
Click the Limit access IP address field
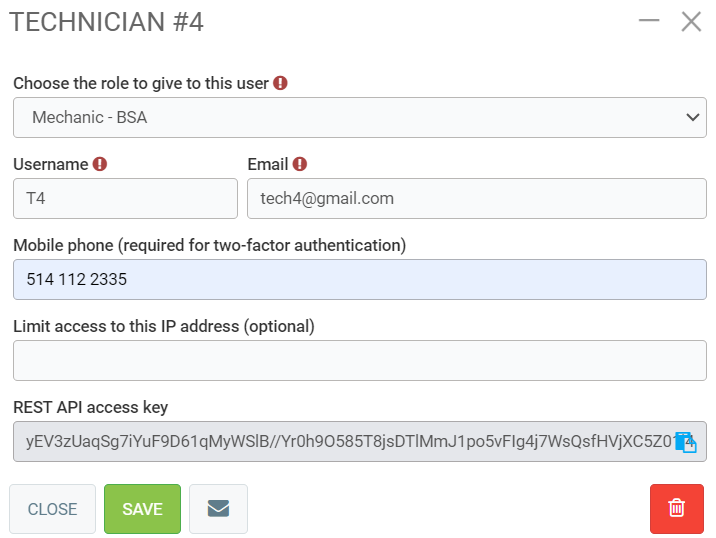pyautogui.click(x=360, y=360)
